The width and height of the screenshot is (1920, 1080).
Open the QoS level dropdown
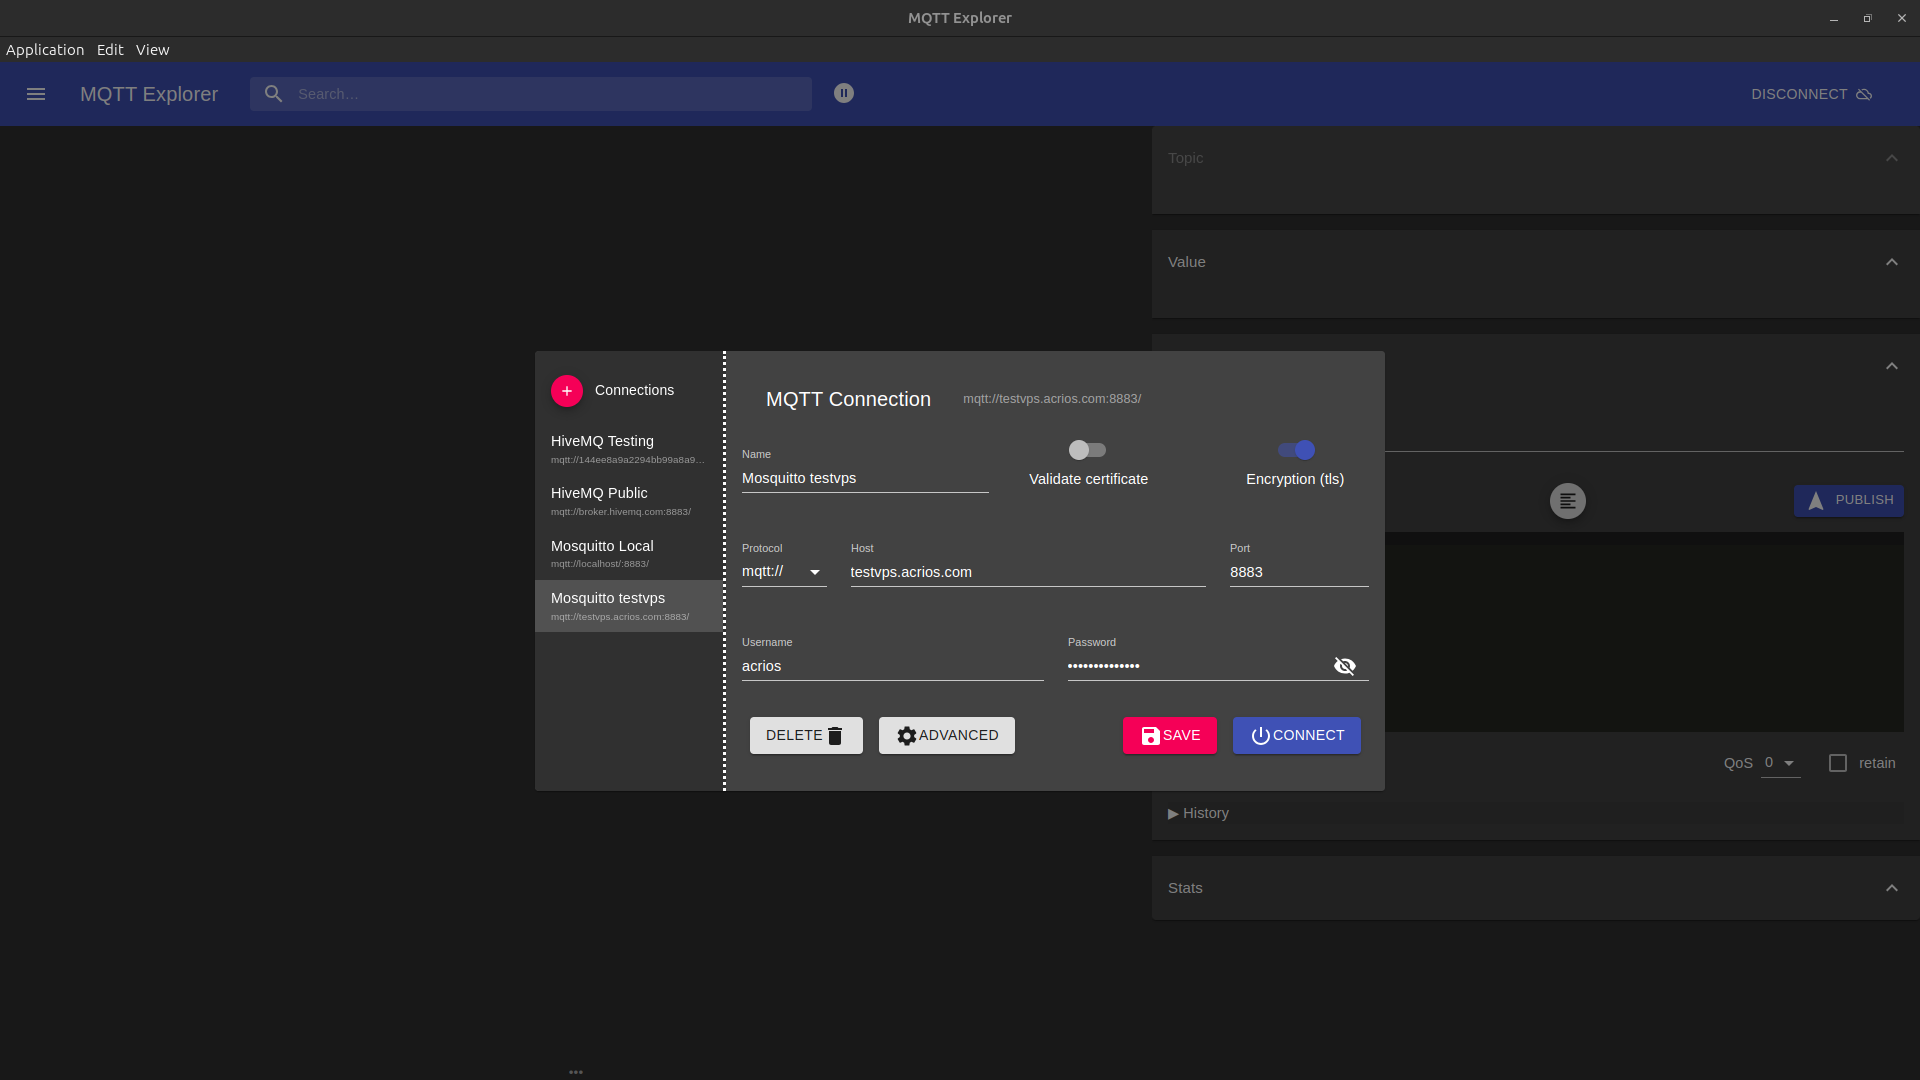tap(1780, 763)
